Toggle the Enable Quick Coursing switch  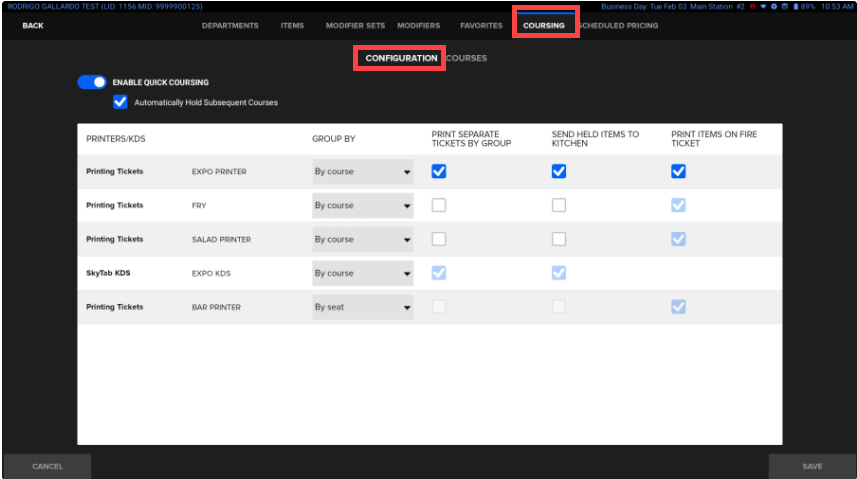(x=92, y=82)
